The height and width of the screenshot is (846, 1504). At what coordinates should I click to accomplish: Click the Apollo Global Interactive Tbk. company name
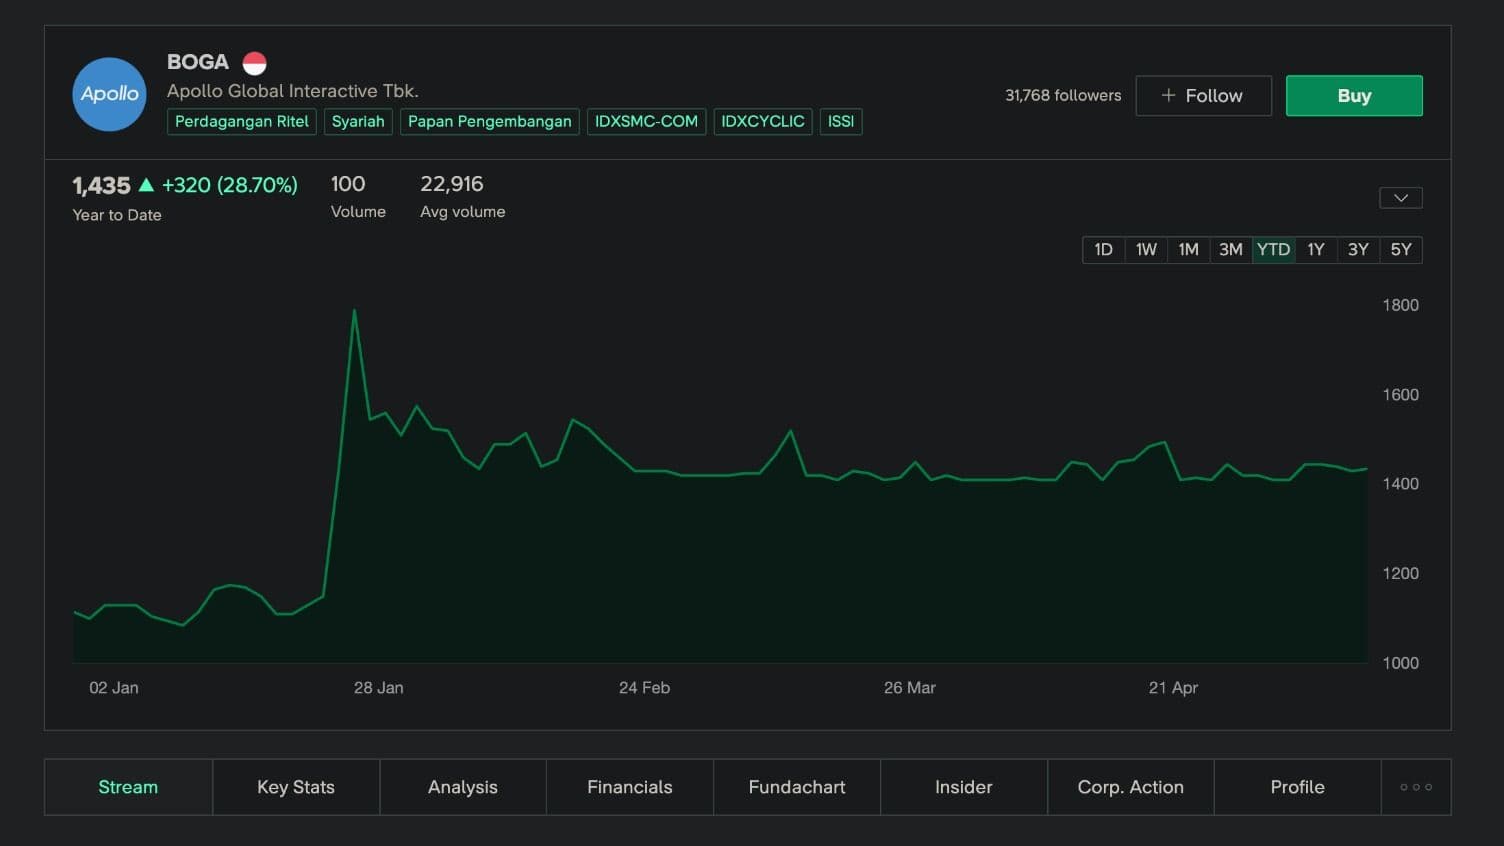293,91
